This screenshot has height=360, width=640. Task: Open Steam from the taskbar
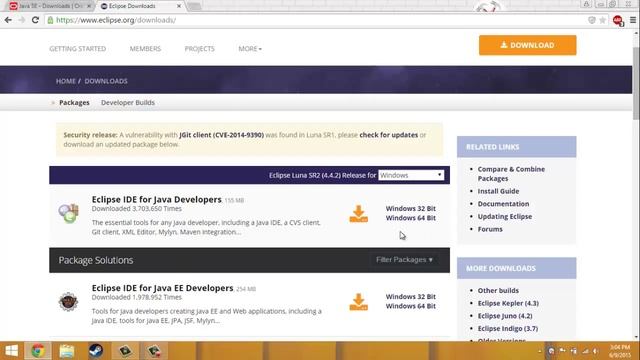[x=96, y=351]
